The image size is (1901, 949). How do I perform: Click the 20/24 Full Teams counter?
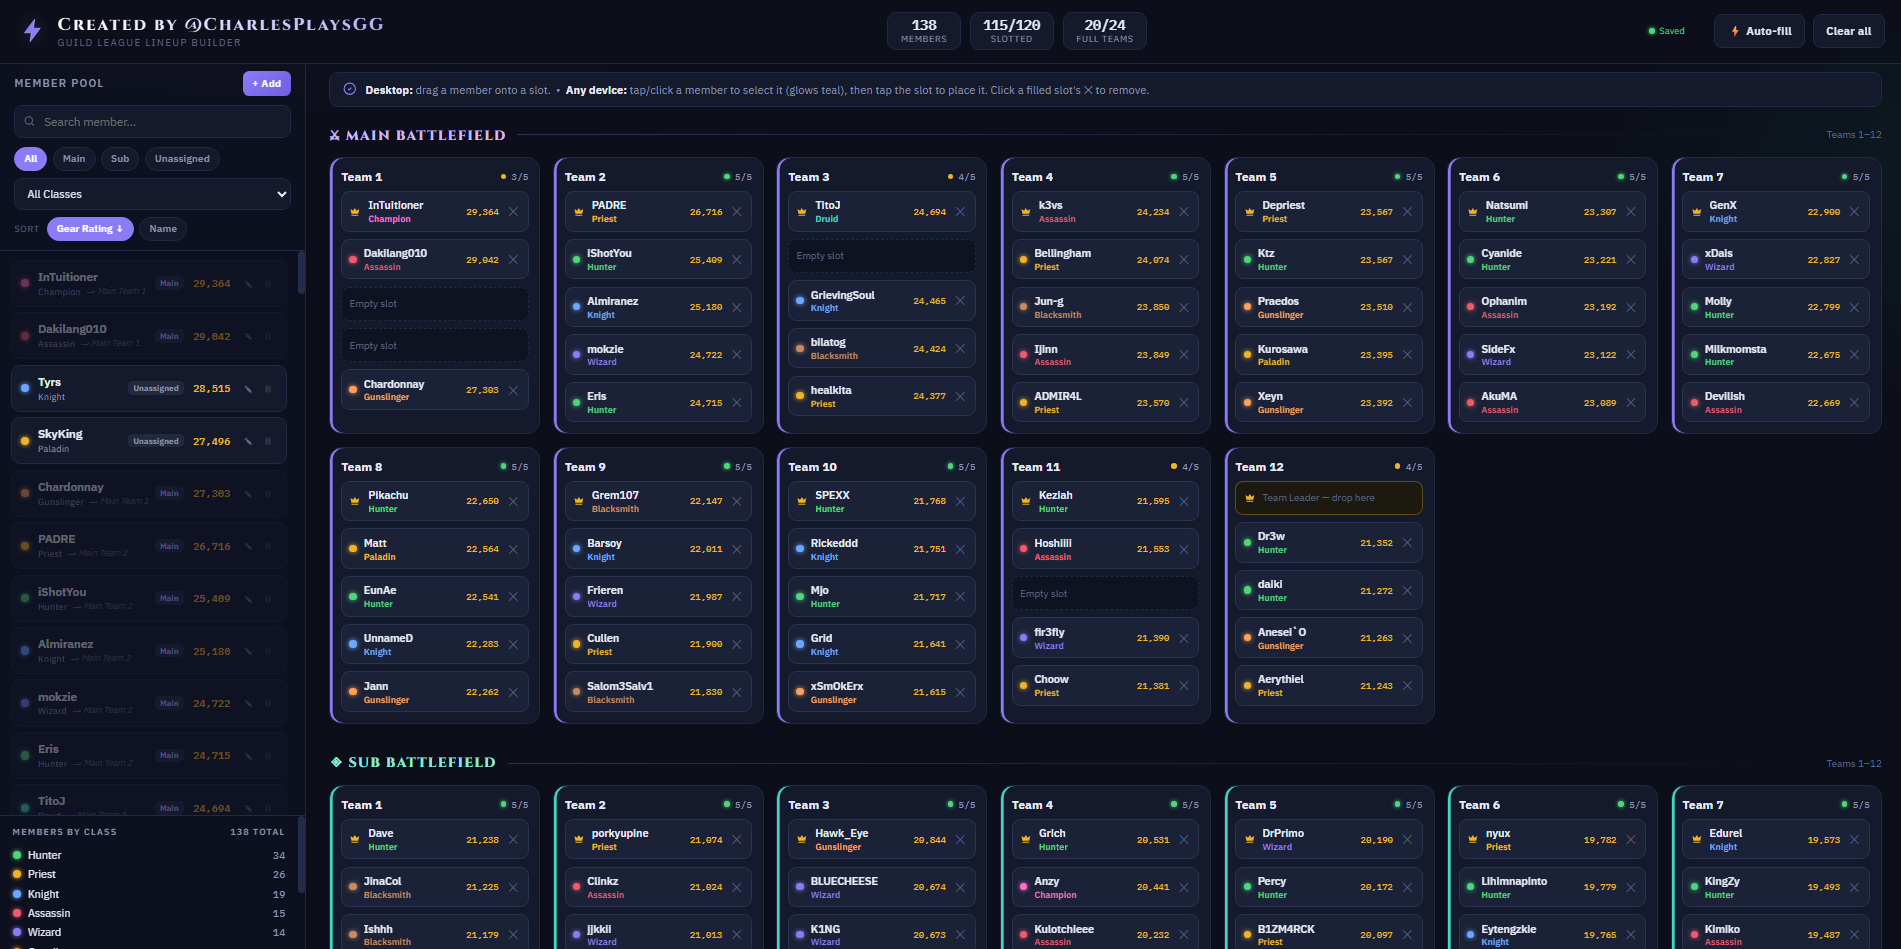point(1105,31)
